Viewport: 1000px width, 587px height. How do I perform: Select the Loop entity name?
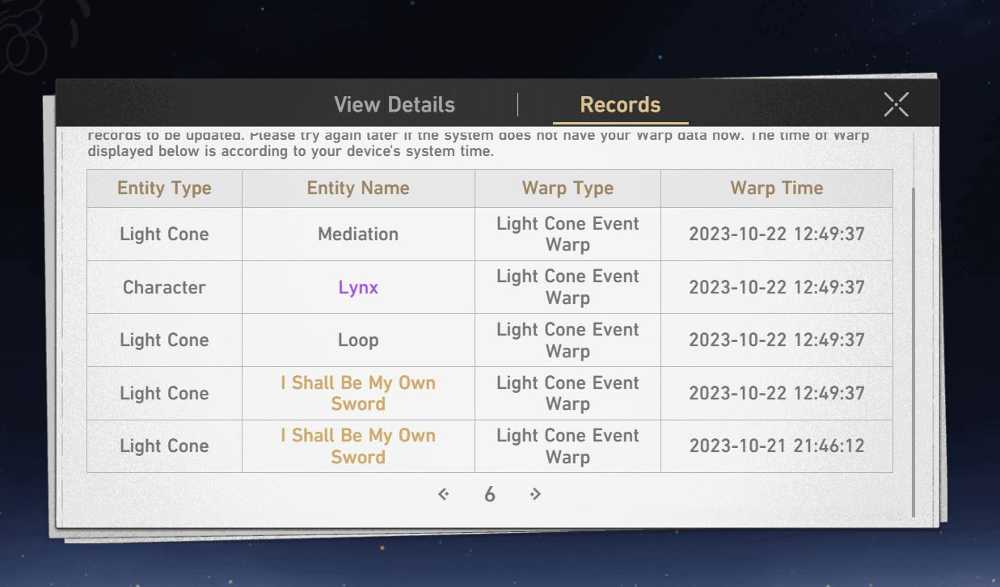click(358, 340)
